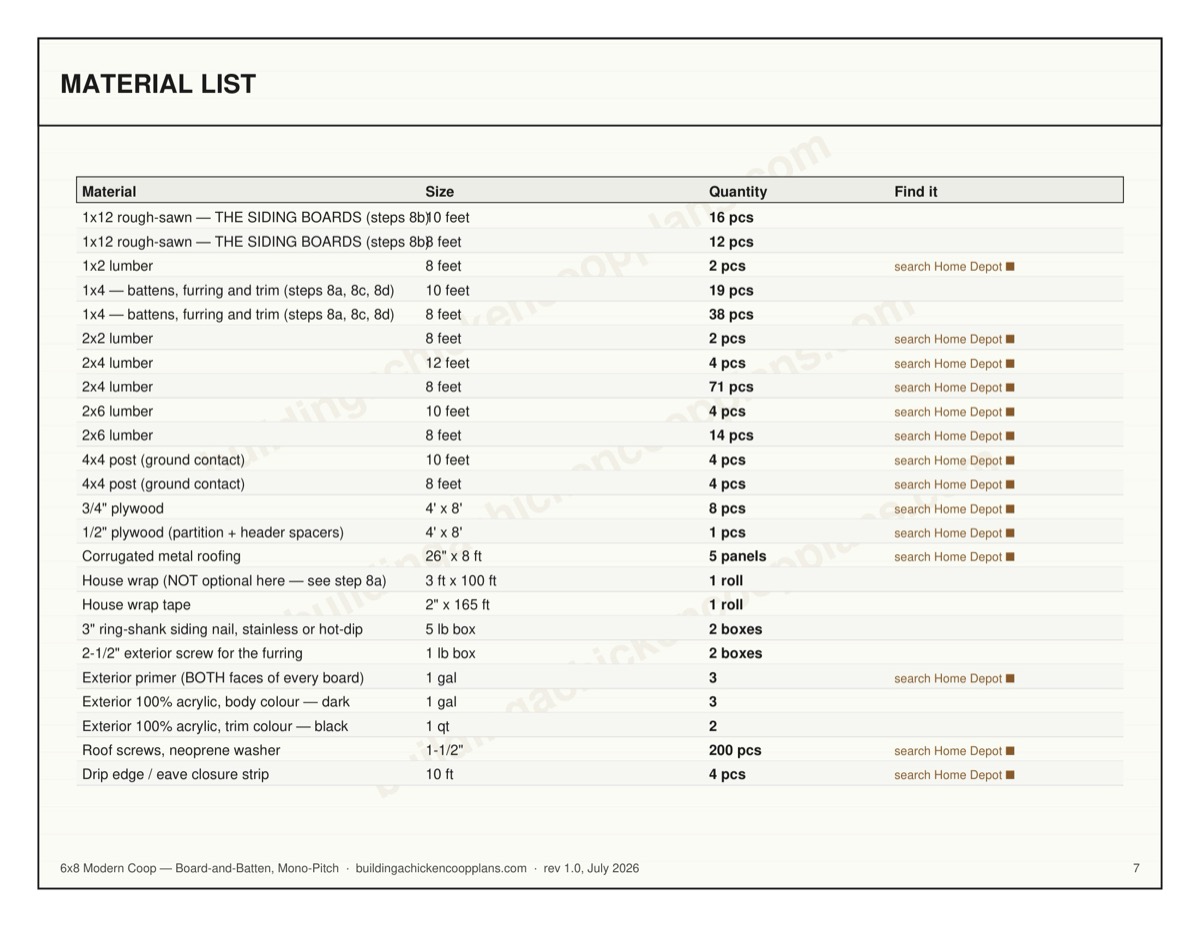The image size is (1200, 927).
Task: Open Home Depot link for roof screws
Action: click(954, 751)
